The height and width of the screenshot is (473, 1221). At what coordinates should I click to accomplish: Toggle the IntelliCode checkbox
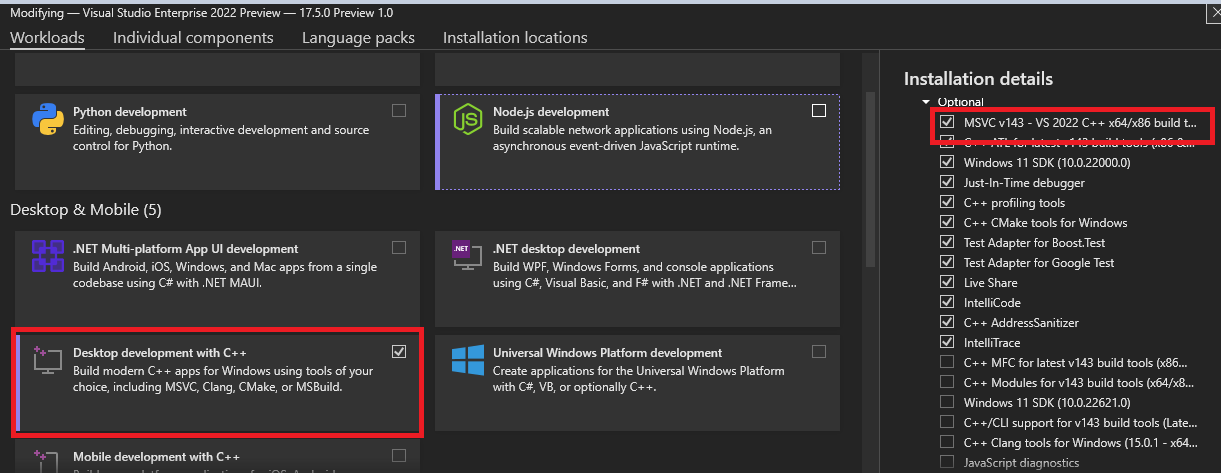947,302
